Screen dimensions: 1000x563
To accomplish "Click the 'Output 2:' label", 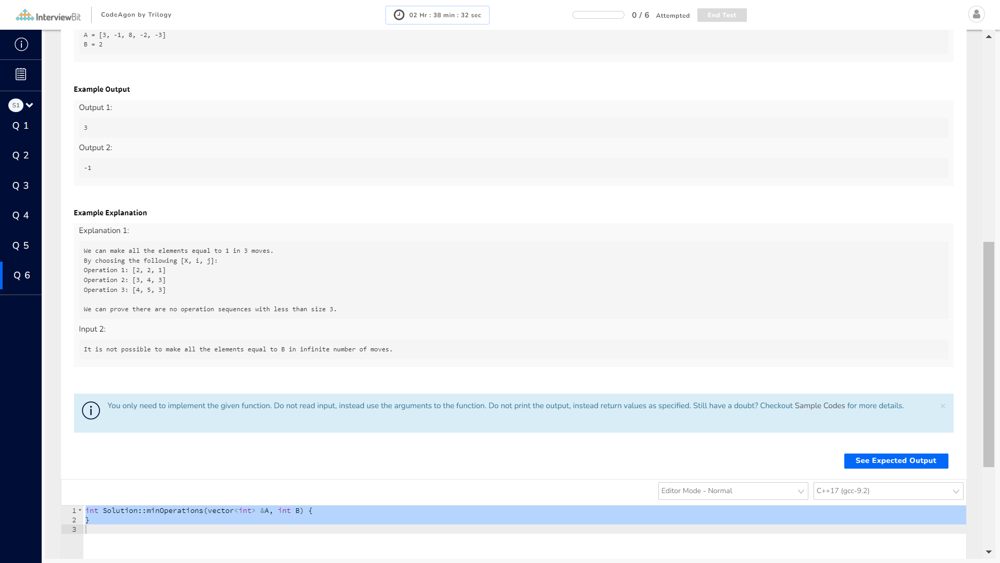I will point(96,148).
